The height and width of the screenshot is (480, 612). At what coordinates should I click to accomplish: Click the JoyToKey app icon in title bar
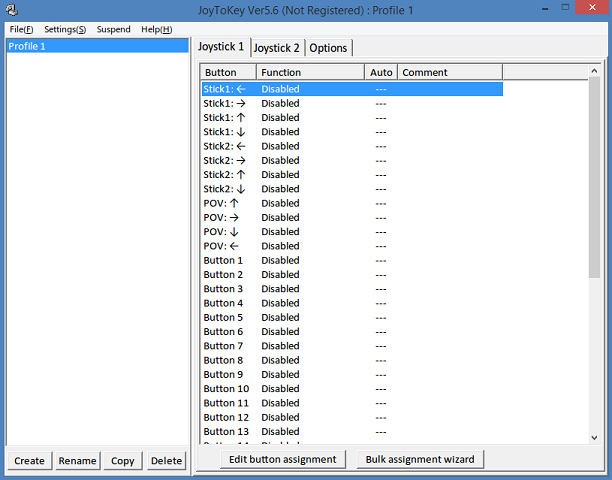coord(12,10)
